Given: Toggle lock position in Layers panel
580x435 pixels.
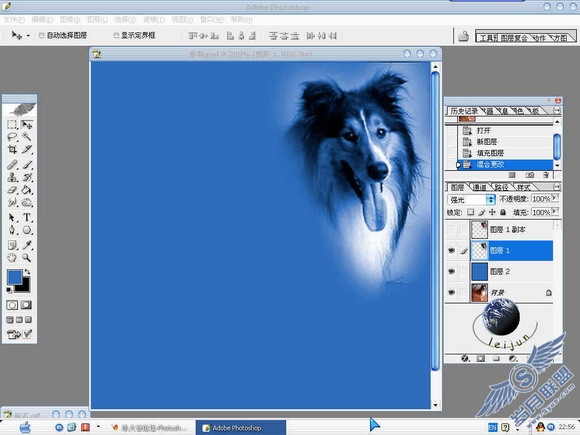Looking at the screenshot, I should 492,212.
